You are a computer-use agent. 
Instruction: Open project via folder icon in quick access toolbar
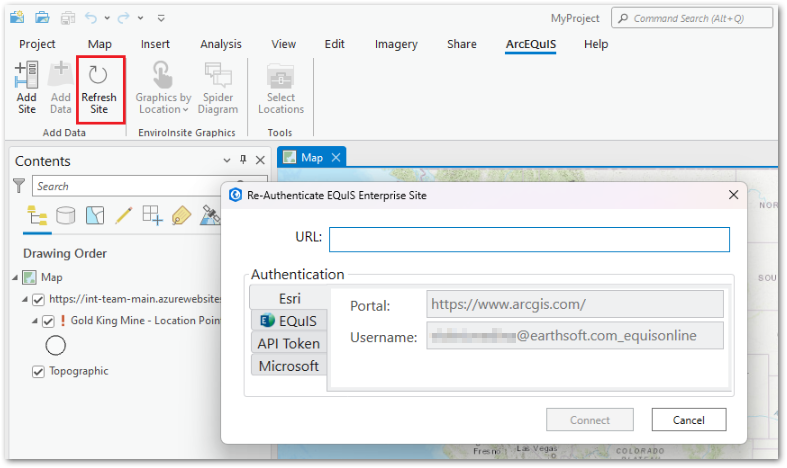point(42,18)
